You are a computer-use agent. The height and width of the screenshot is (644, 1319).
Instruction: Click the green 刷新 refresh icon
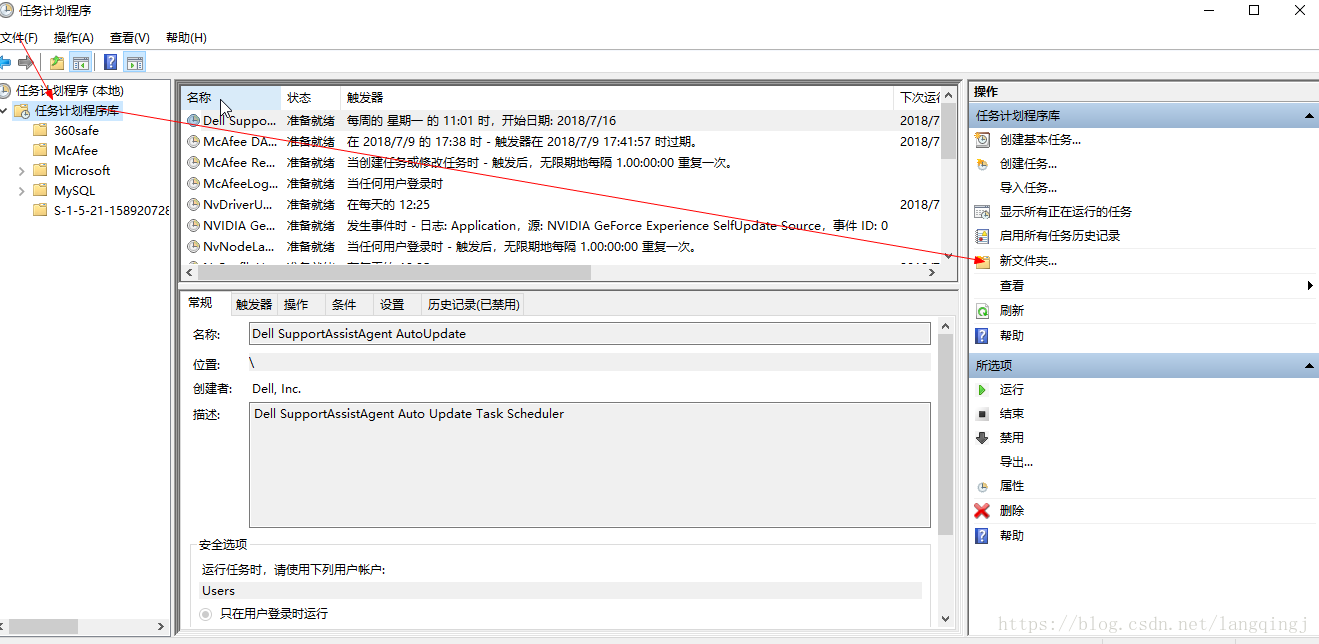(x=982, y=311)
